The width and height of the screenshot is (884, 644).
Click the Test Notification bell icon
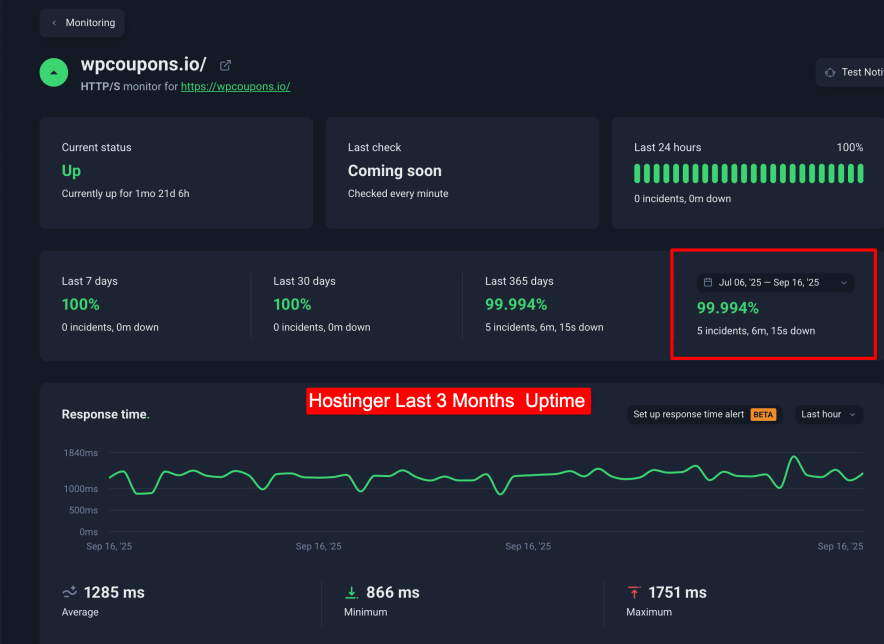coord(829,72)
